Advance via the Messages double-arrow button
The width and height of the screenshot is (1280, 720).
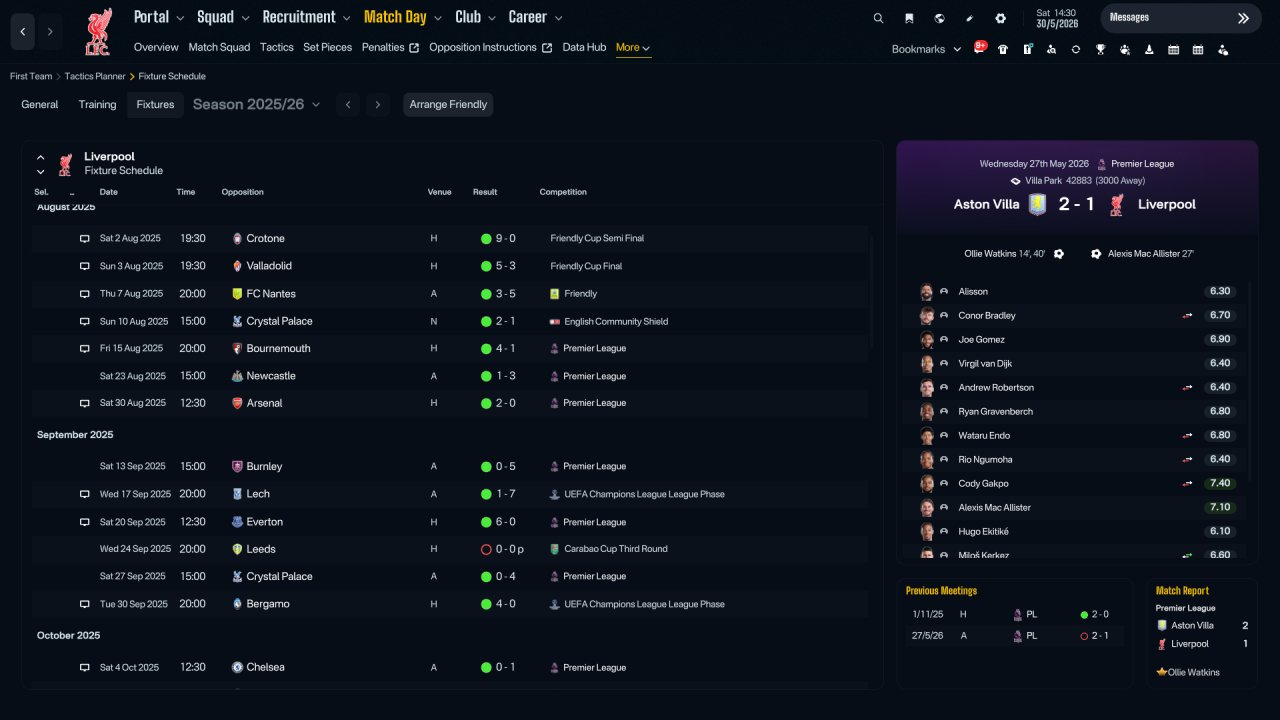(1243, 18)
